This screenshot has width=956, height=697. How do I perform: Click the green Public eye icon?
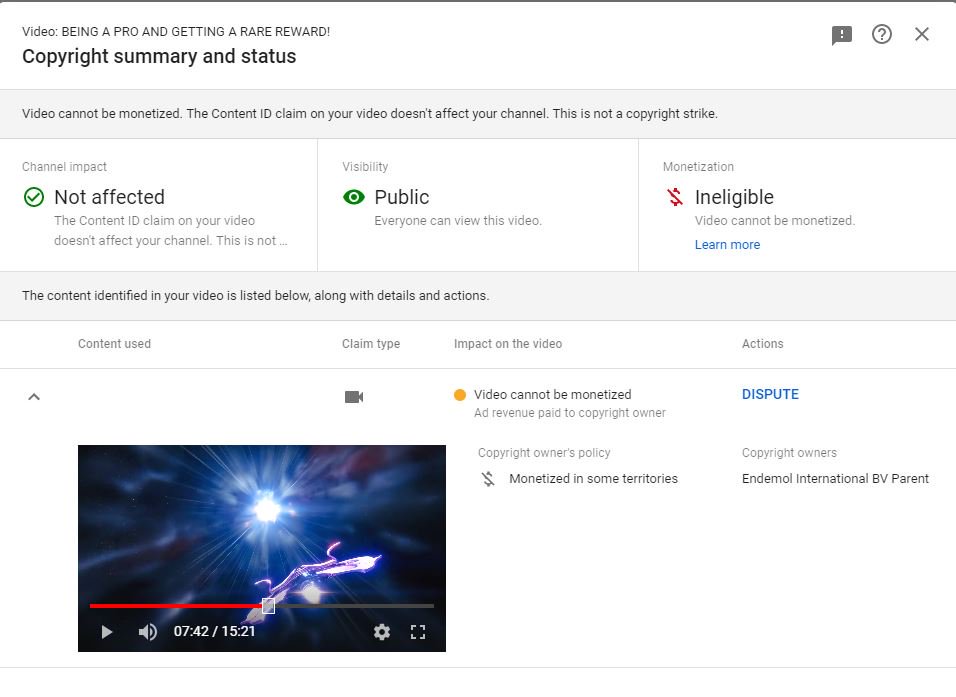click(x=354, y=197)
